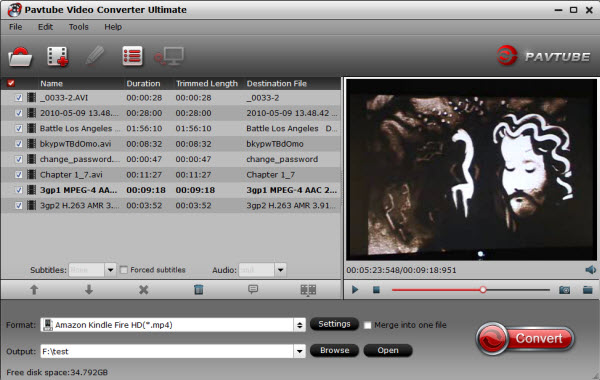
Task: Move selected item up with arrow icon
Action: click(x=34, y=290)
